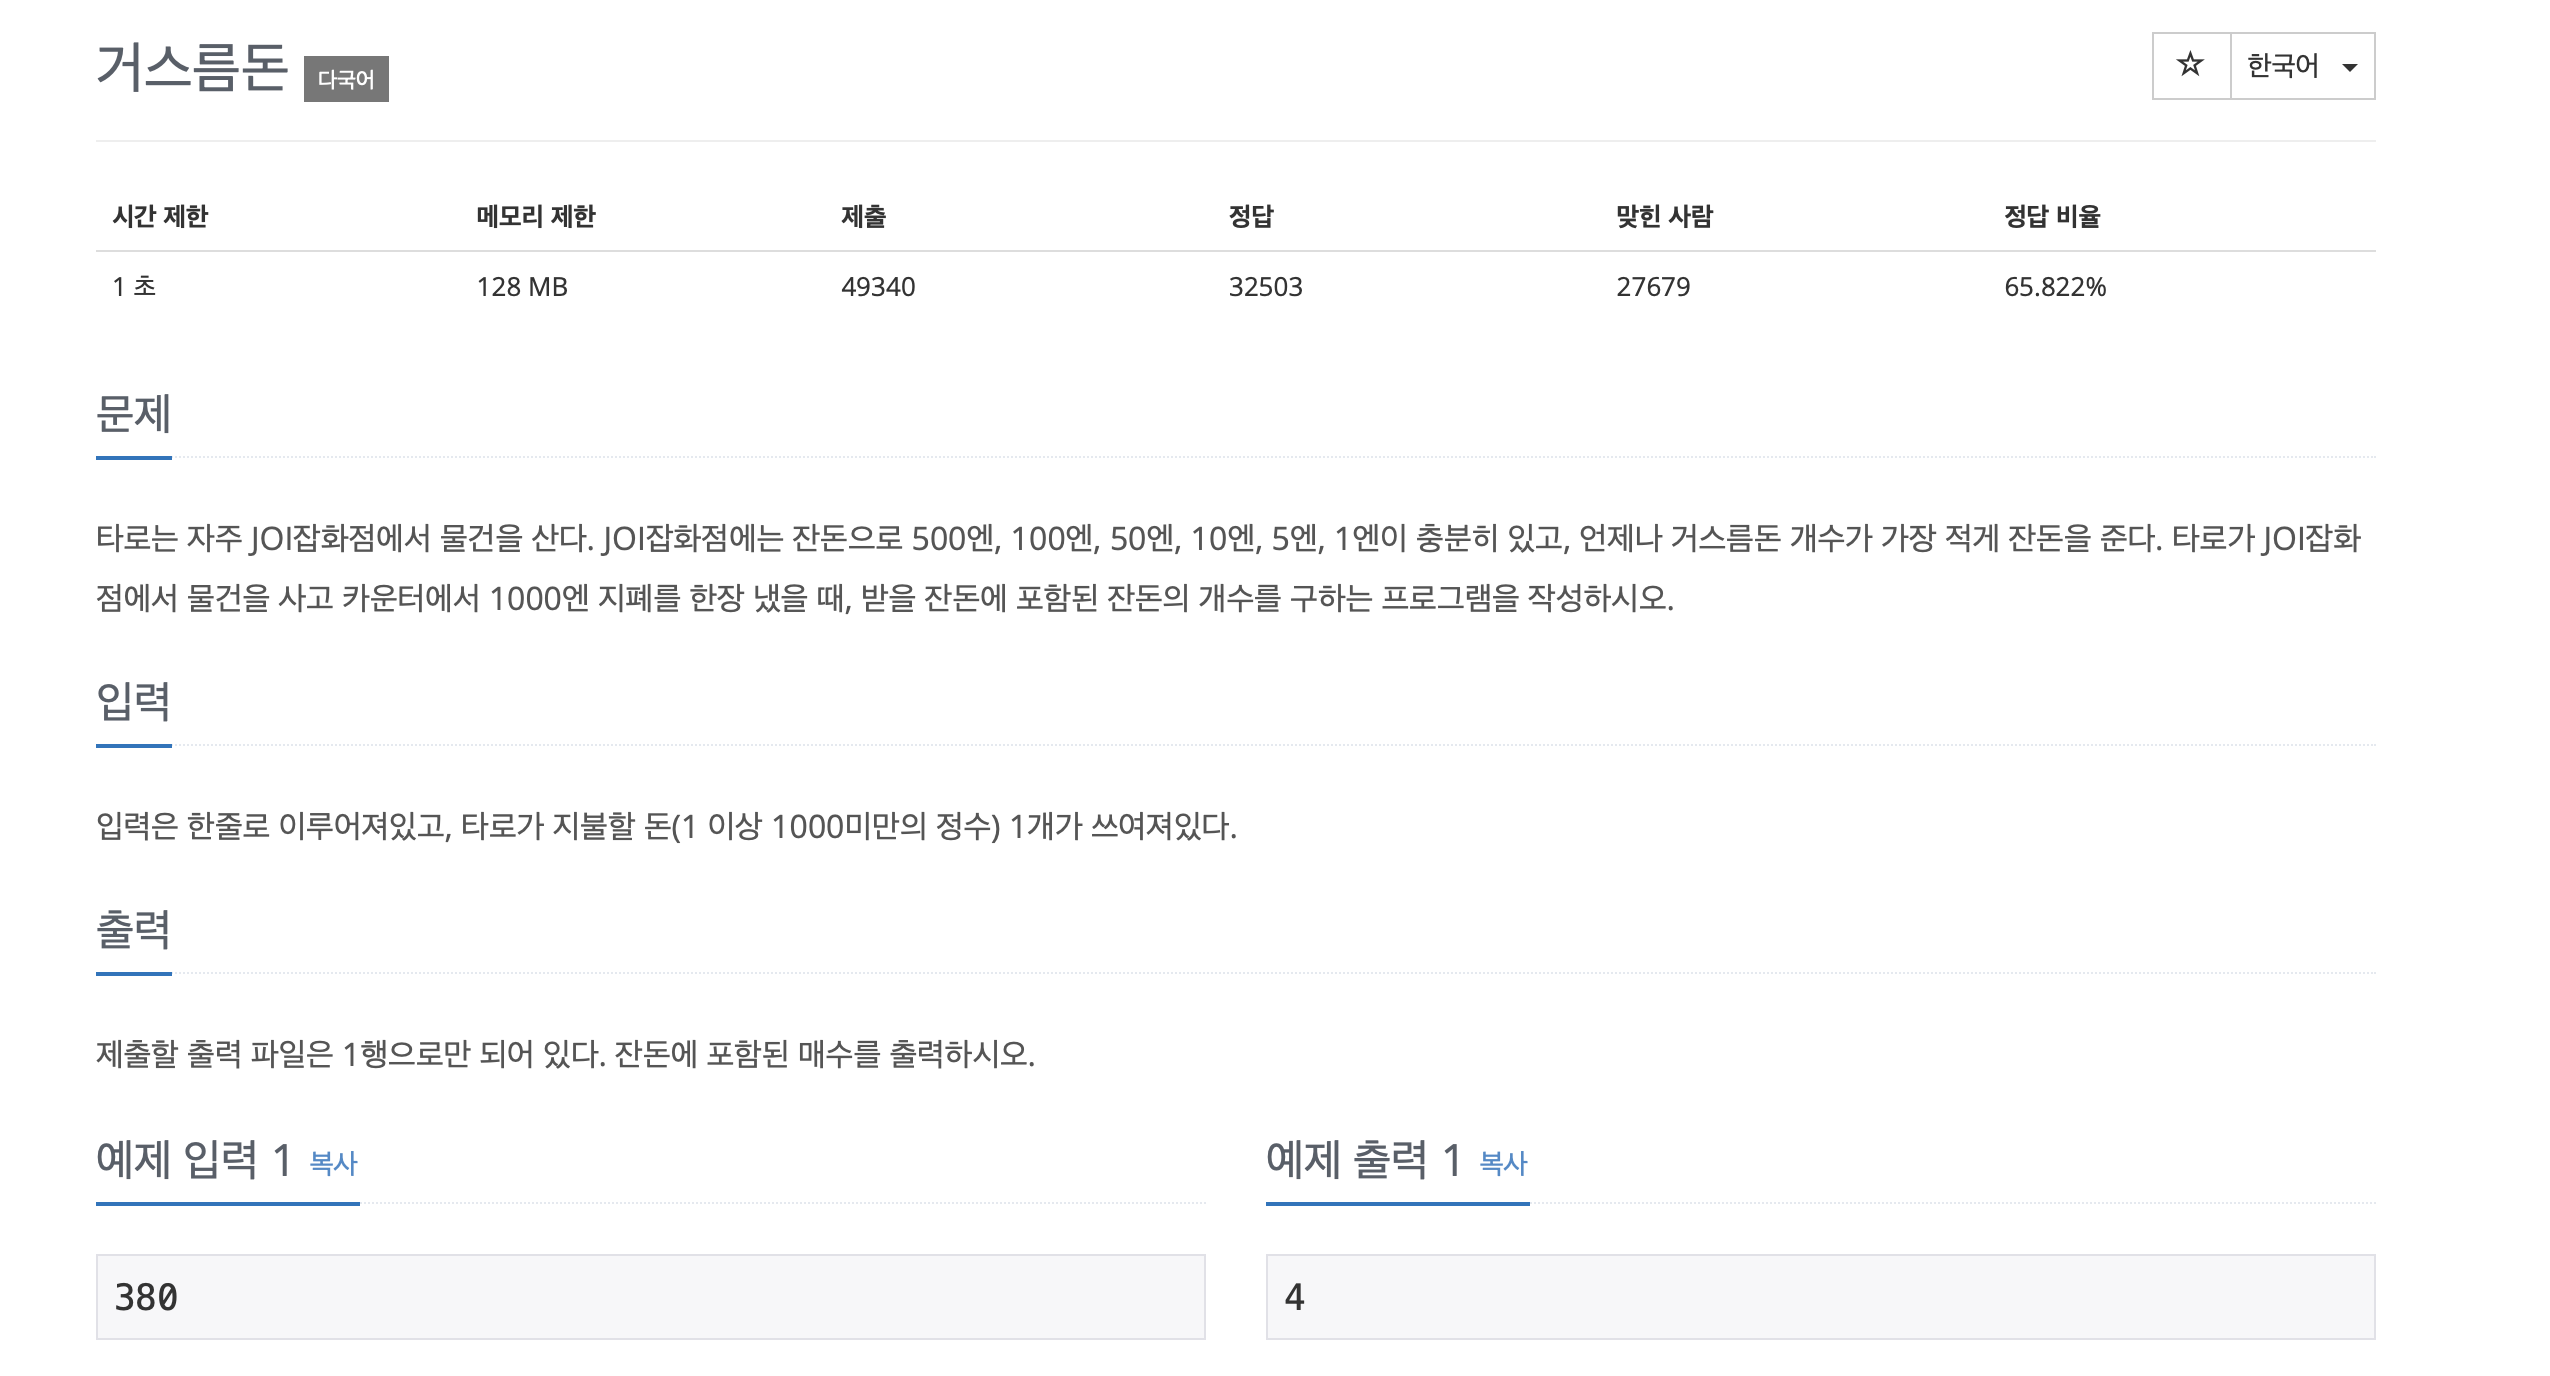Image resolution: width=2550 pixels, height=1376 pixels.
Task: Click the caret arrow beside 한국어
Action: click(2350, 68)
